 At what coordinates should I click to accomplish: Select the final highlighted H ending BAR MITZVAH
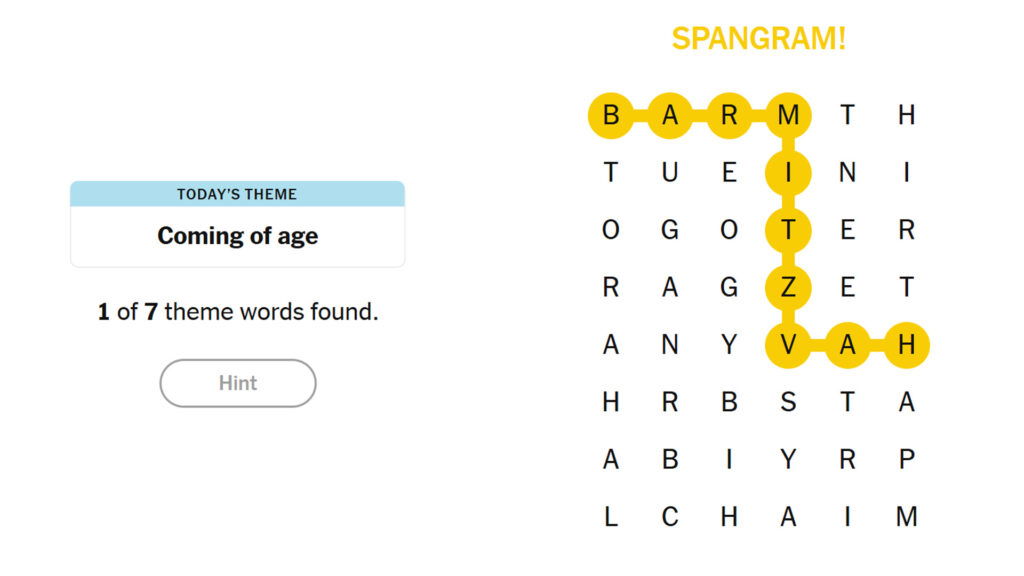(904, 345)
